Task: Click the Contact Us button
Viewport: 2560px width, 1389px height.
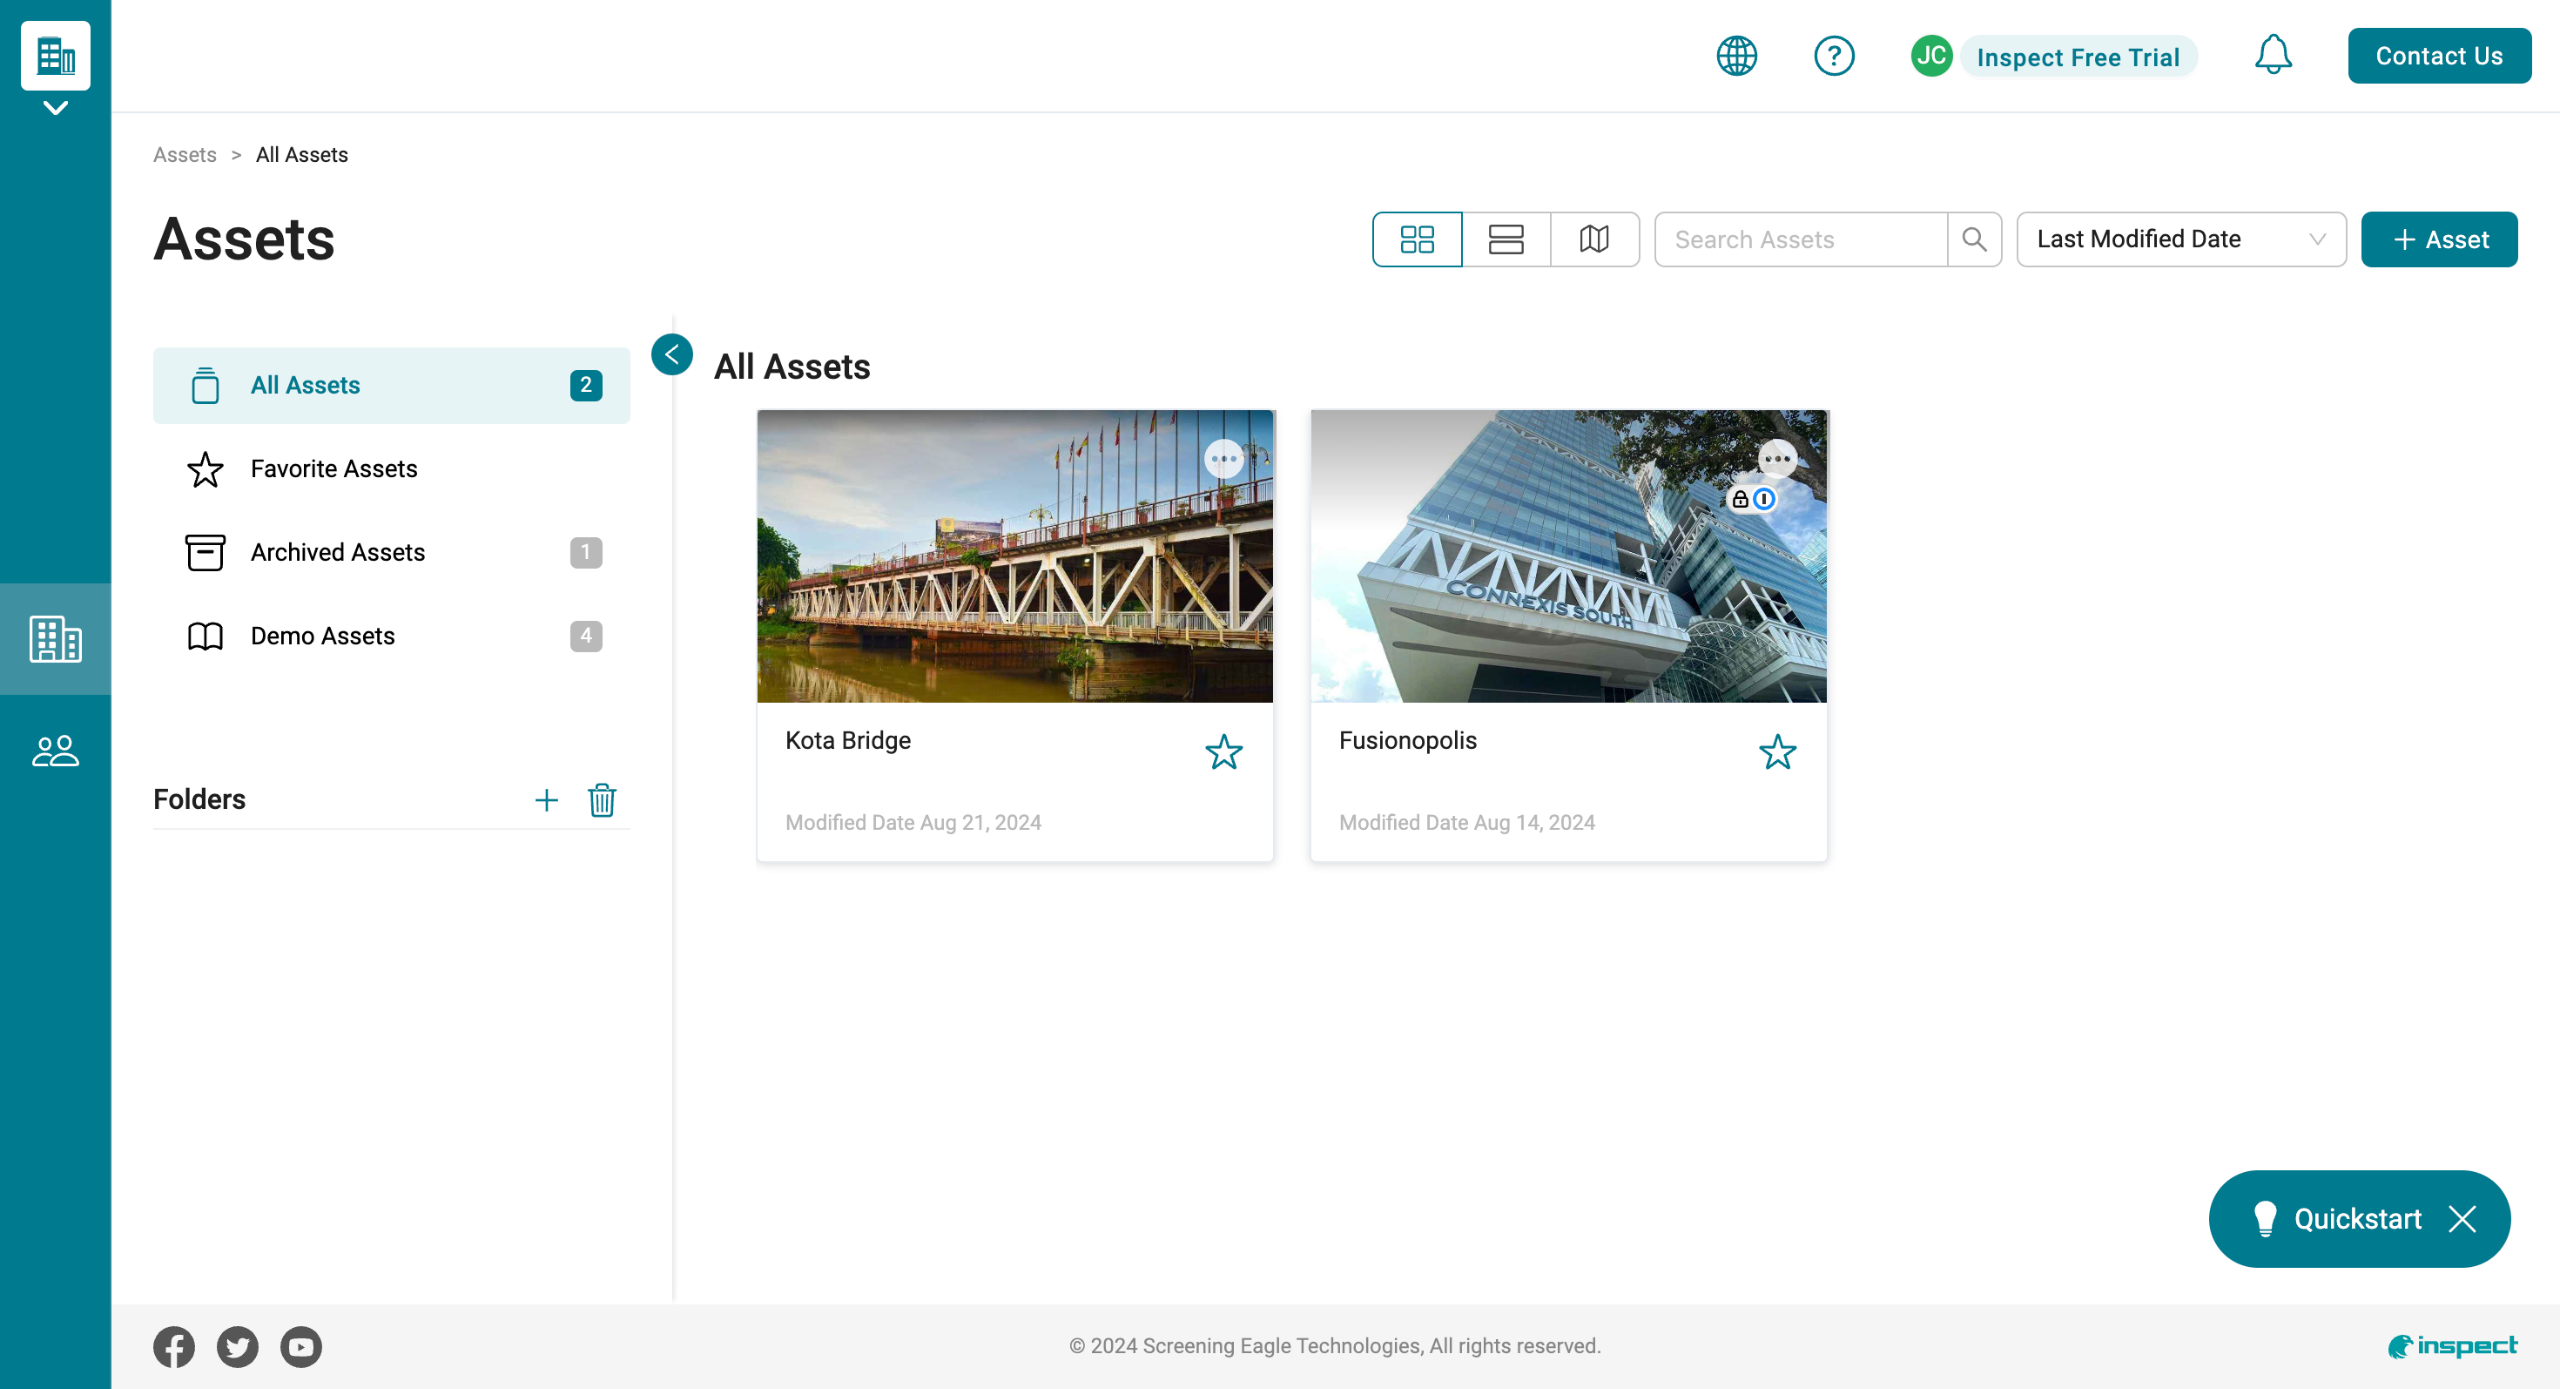Action: (2438, 56)
